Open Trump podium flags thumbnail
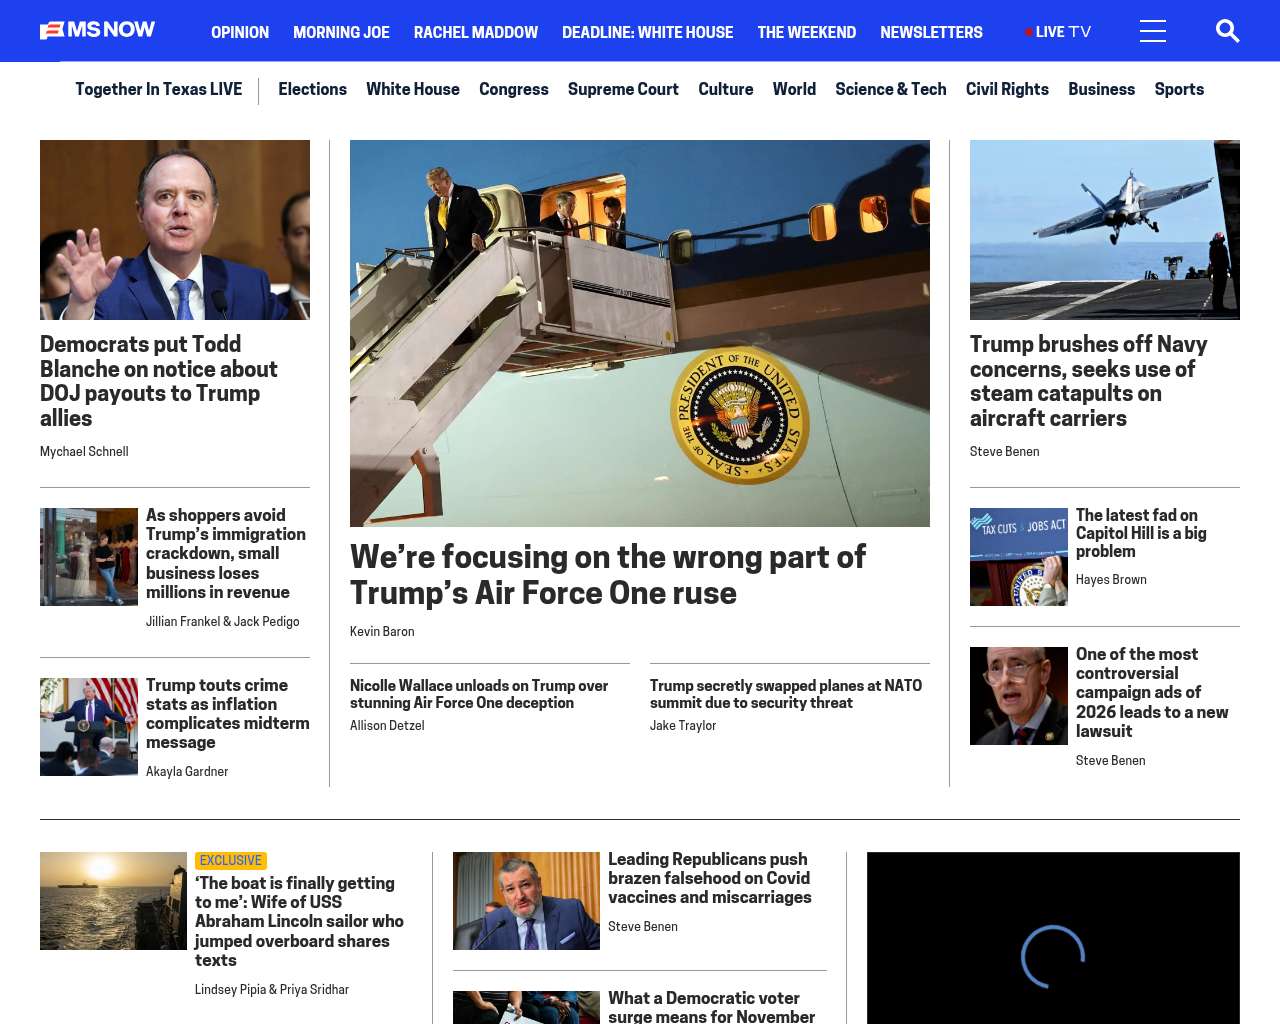1280x1024 pixels. (89, 727)
